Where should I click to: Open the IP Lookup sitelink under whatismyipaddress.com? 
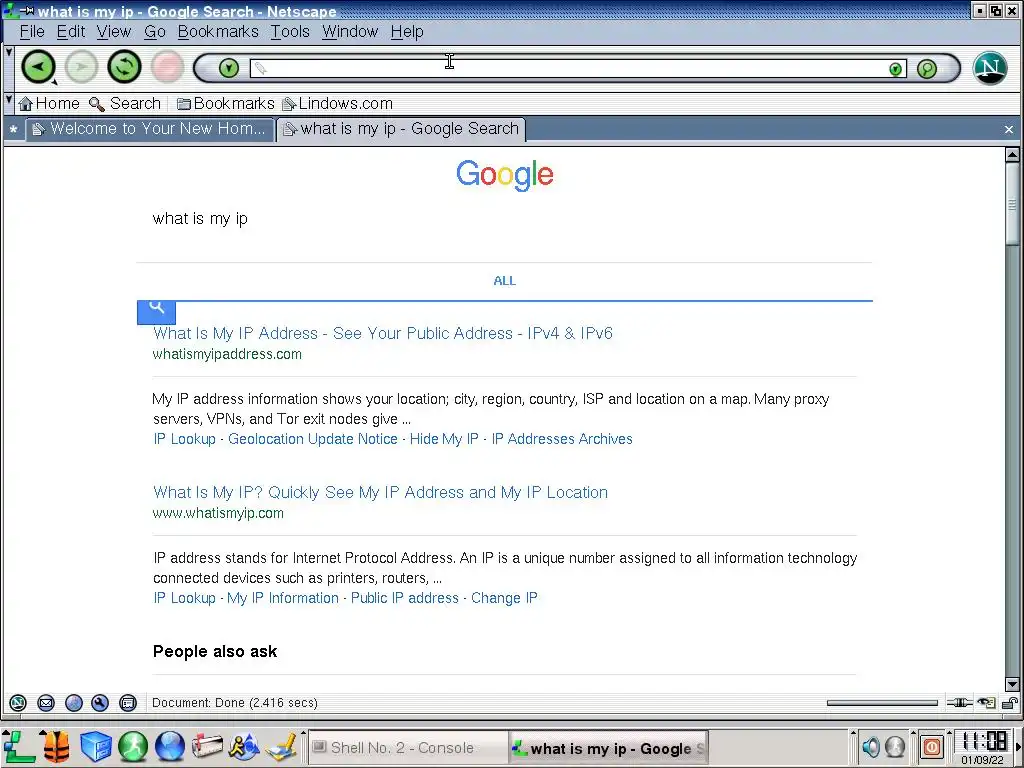(184, 439)
